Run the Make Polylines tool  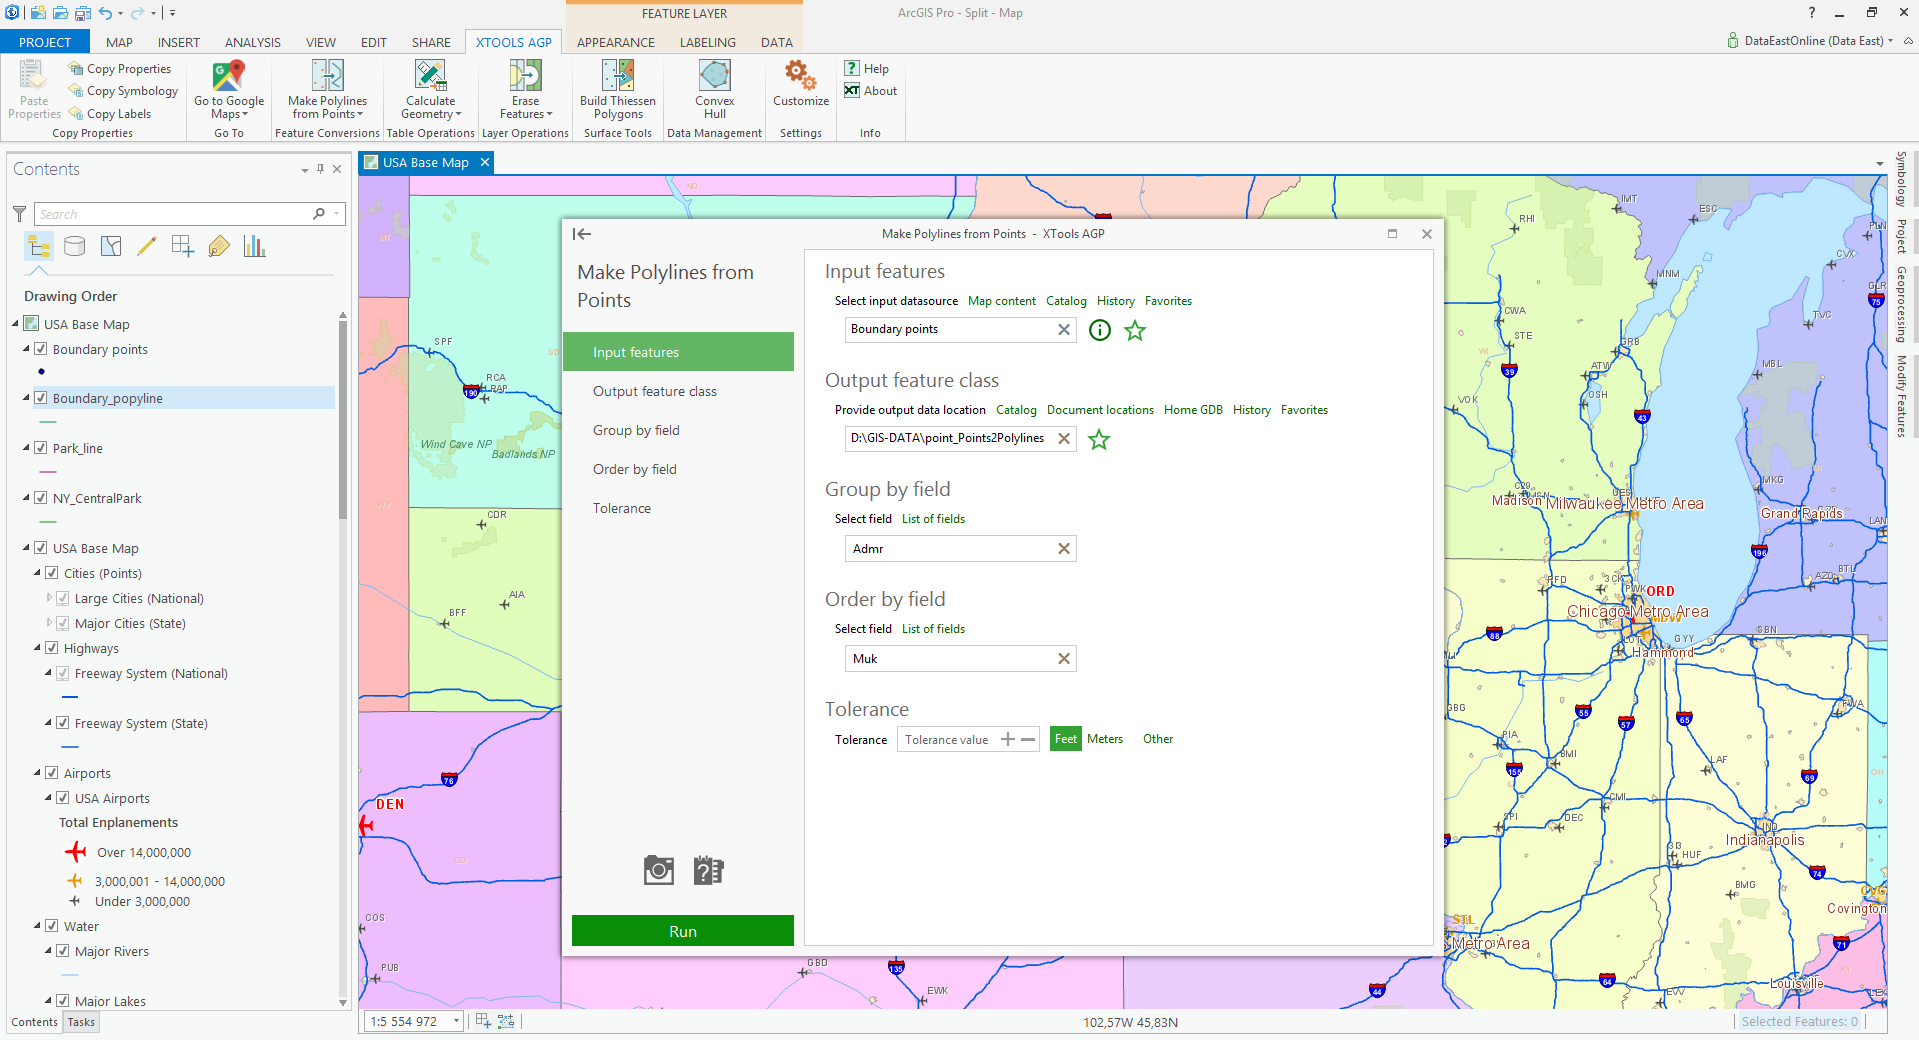683,931
